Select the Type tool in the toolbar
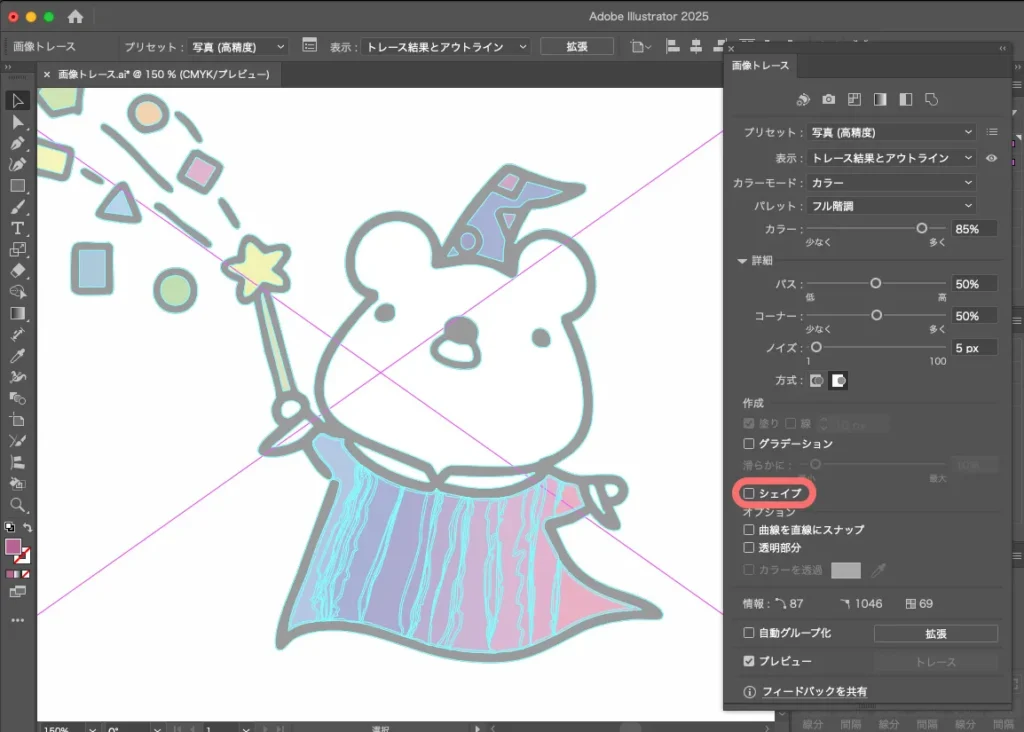Image resolution: width=1024 pixels, height=732 pixels. [18, 229]
